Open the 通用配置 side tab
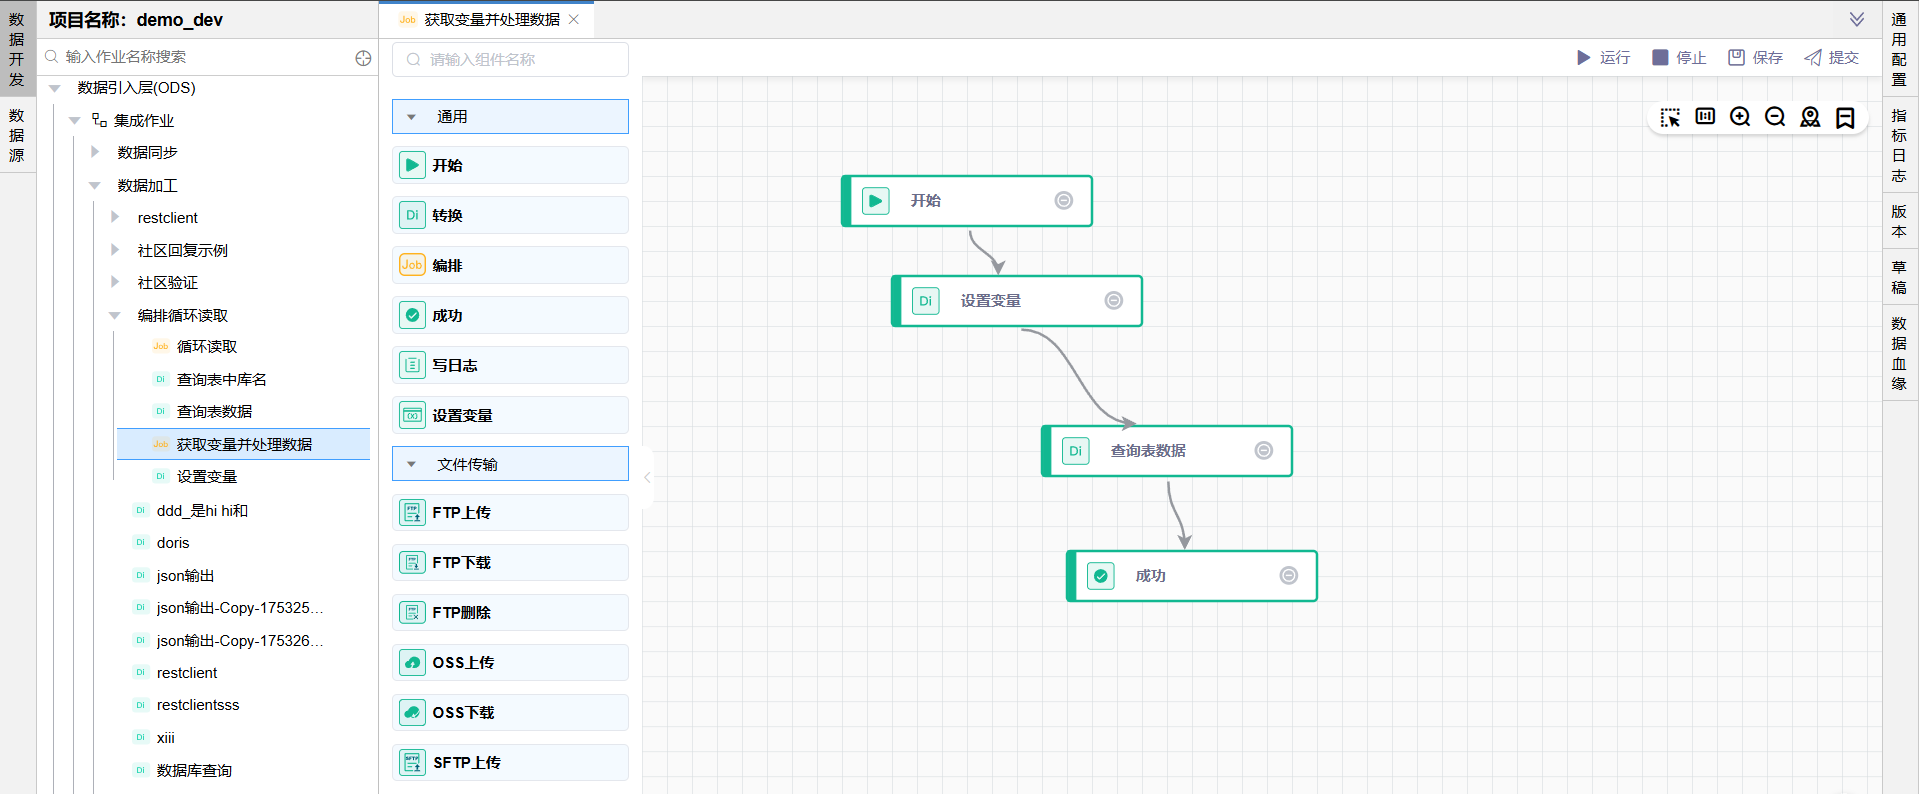The width and height of the screenshot is (1919, 794). pyautogui.click(x=1899, y=49)
